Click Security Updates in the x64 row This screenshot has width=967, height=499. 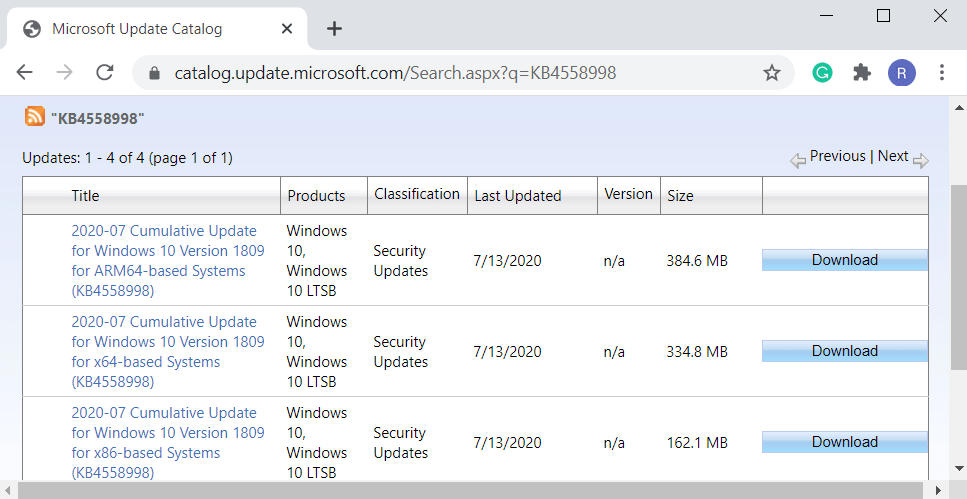pos(401,352)
